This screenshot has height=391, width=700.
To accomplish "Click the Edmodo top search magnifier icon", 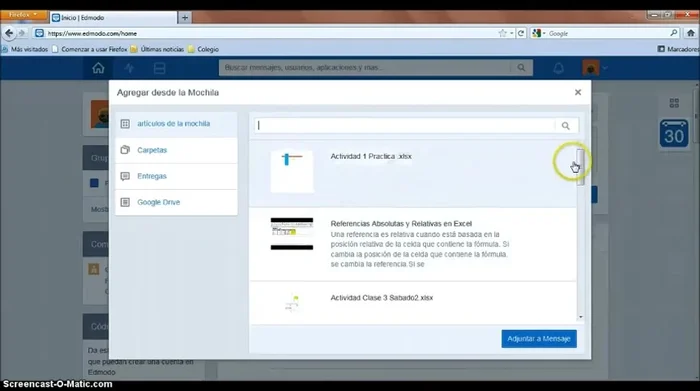I will point(521,68).
